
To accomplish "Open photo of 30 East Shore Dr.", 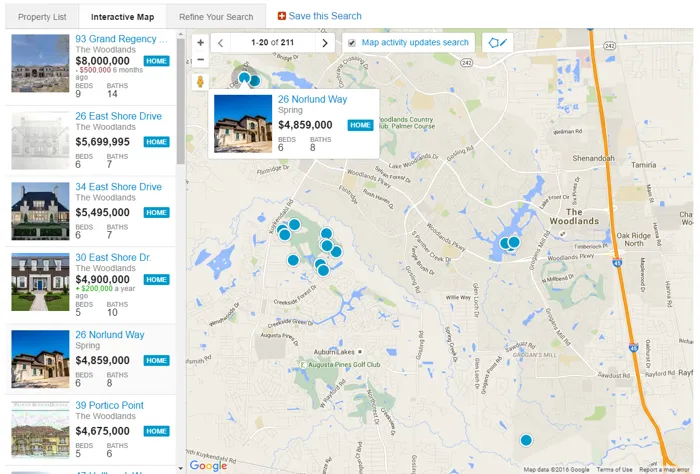I will 40,282.
